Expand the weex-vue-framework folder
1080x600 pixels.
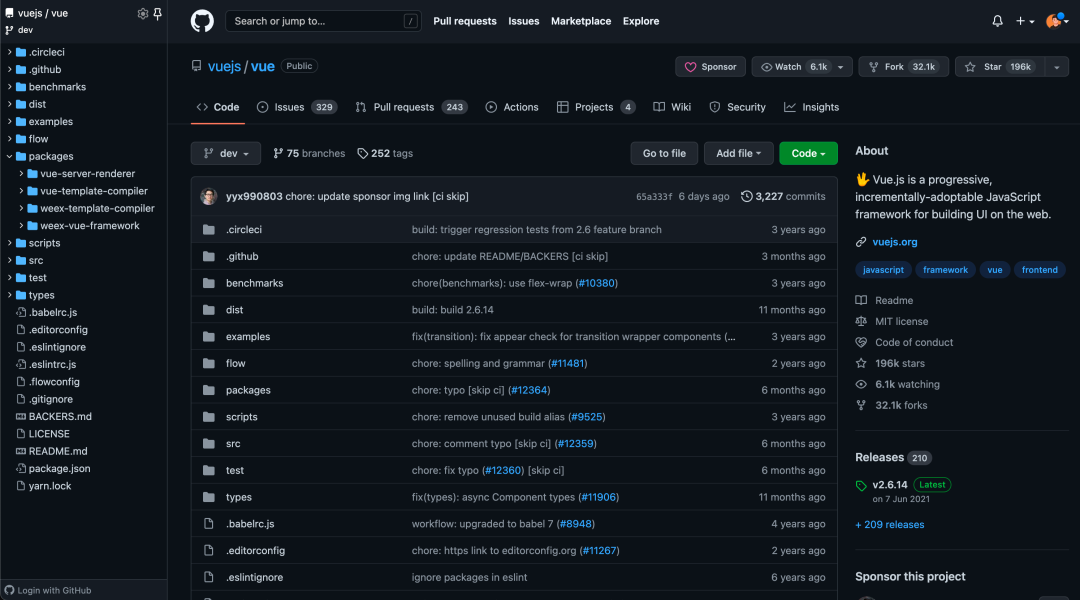pyautogui.click(x=21, y=226)
